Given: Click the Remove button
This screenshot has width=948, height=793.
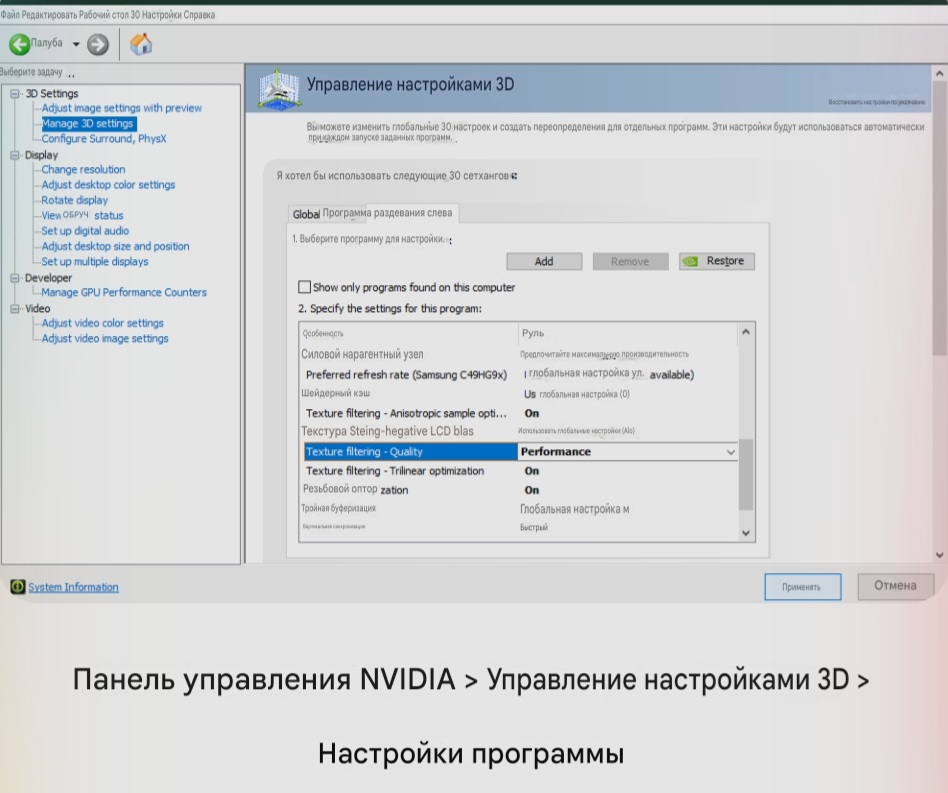Looking at the screenshot, I should pyautogui.click(x=631, y=261).
